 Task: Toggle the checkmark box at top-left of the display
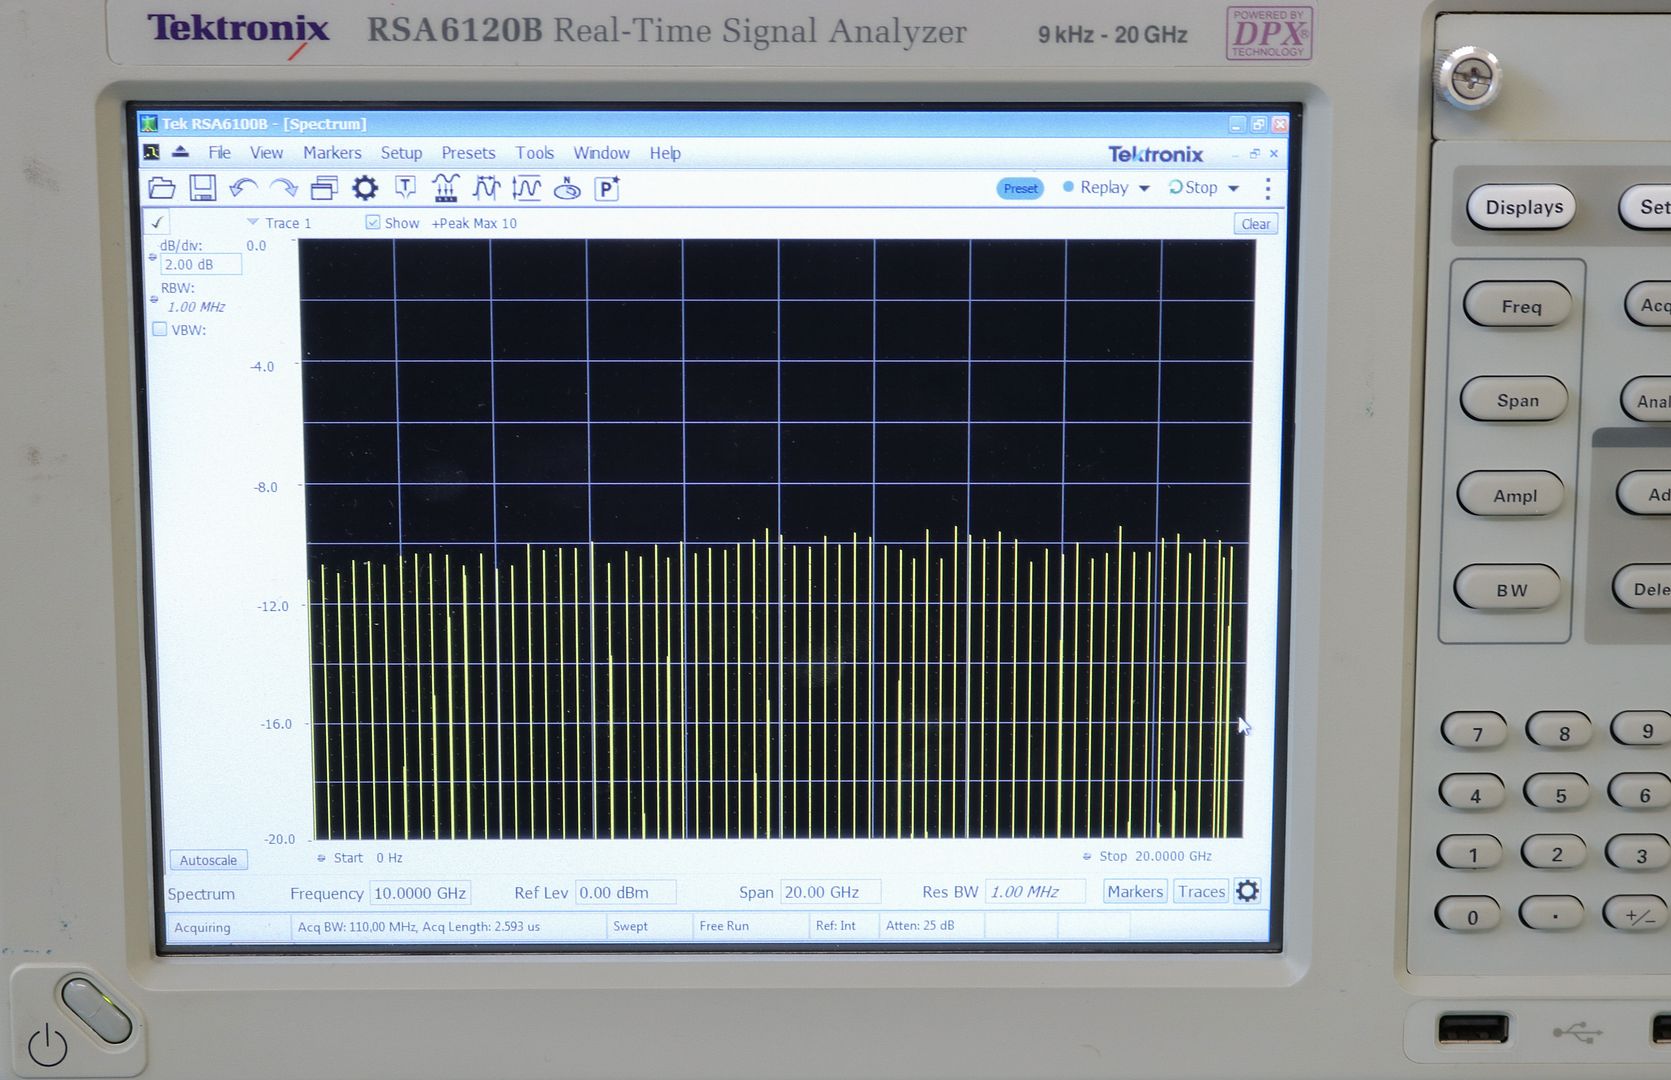coord(158,222)
